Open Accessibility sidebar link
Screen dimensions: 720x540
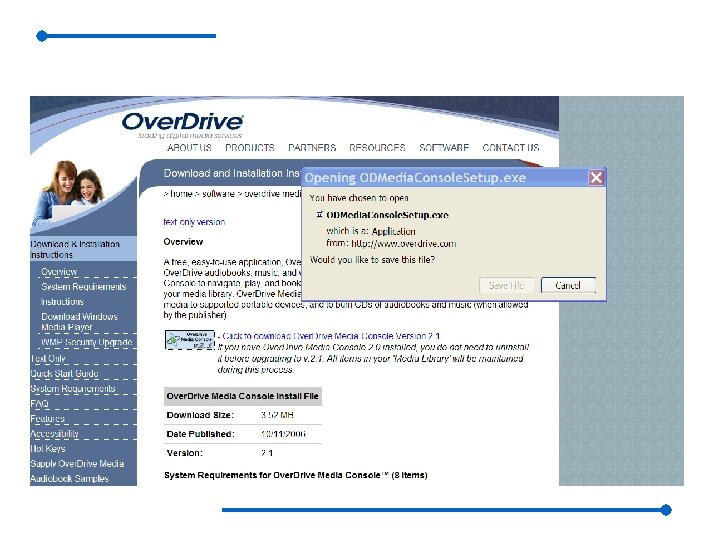pyautogui.click(x=54, y=433)
